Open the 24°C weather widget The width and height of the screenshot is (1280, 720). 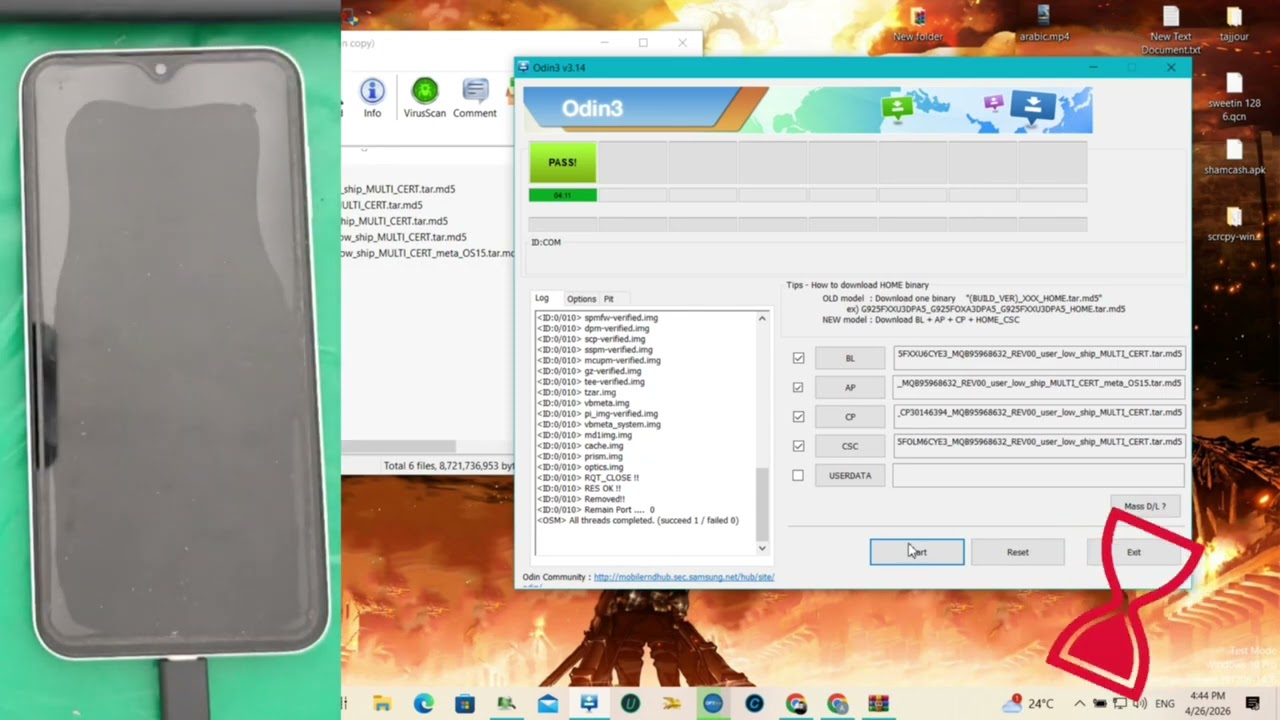click(1028, 703)
